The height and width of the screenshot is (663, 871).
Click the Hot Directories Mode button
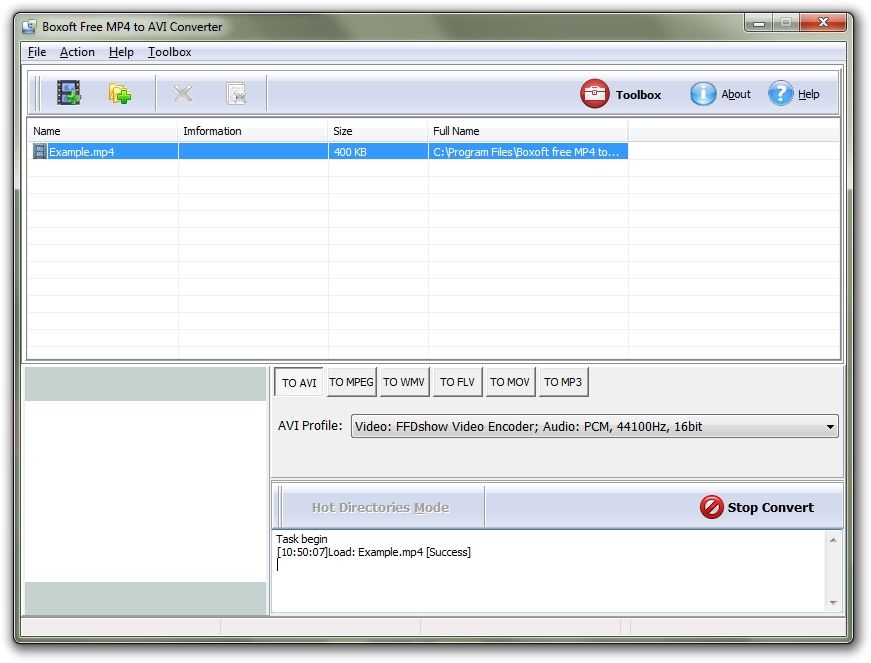[x=381, y=507]
